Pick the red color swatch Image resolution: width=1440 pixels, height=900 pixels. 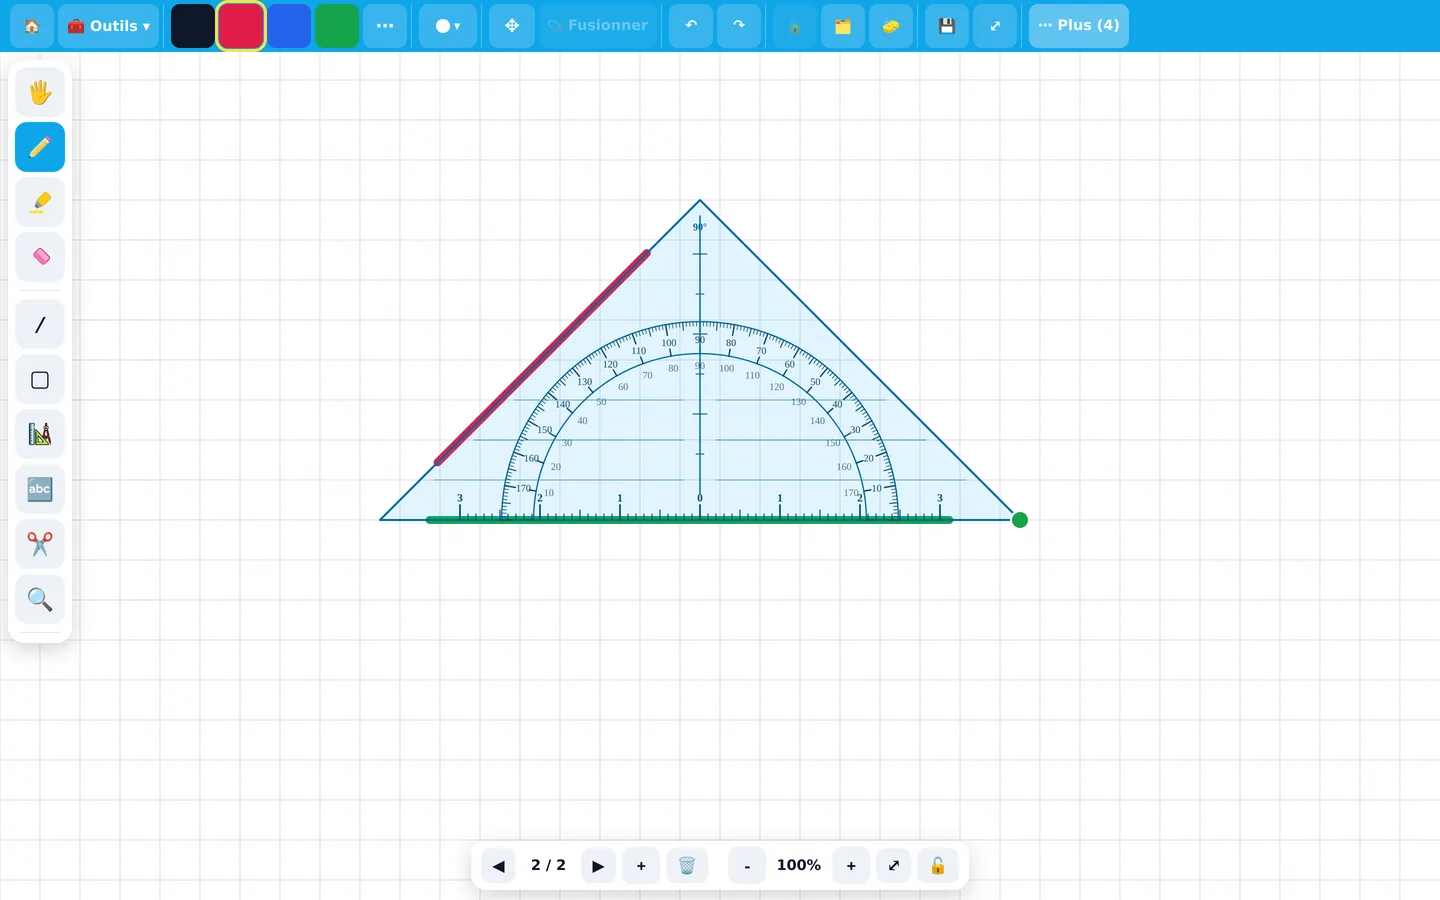pyautogui.click(x=241, y=26)
